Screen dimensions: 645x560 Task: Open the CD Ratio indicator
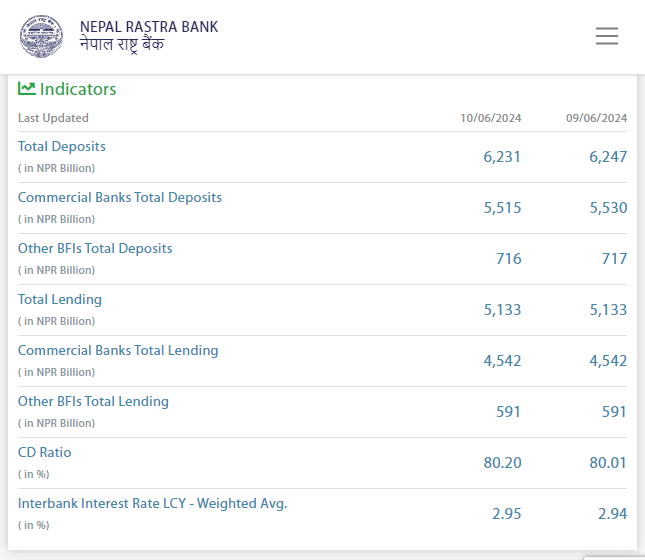(45, 453)
